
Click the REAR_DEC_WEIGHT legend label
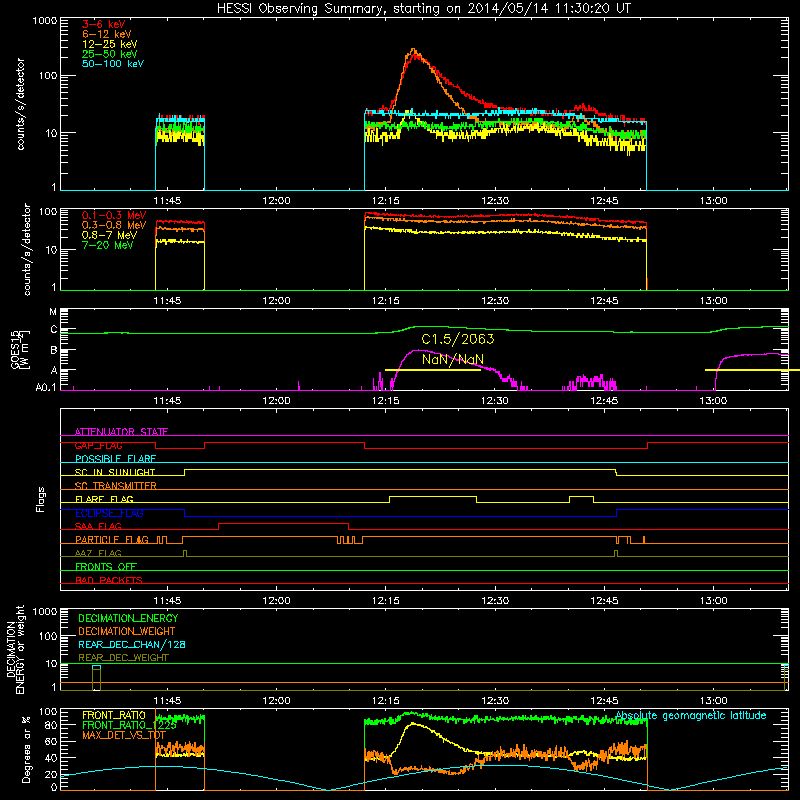click(123, 658)
